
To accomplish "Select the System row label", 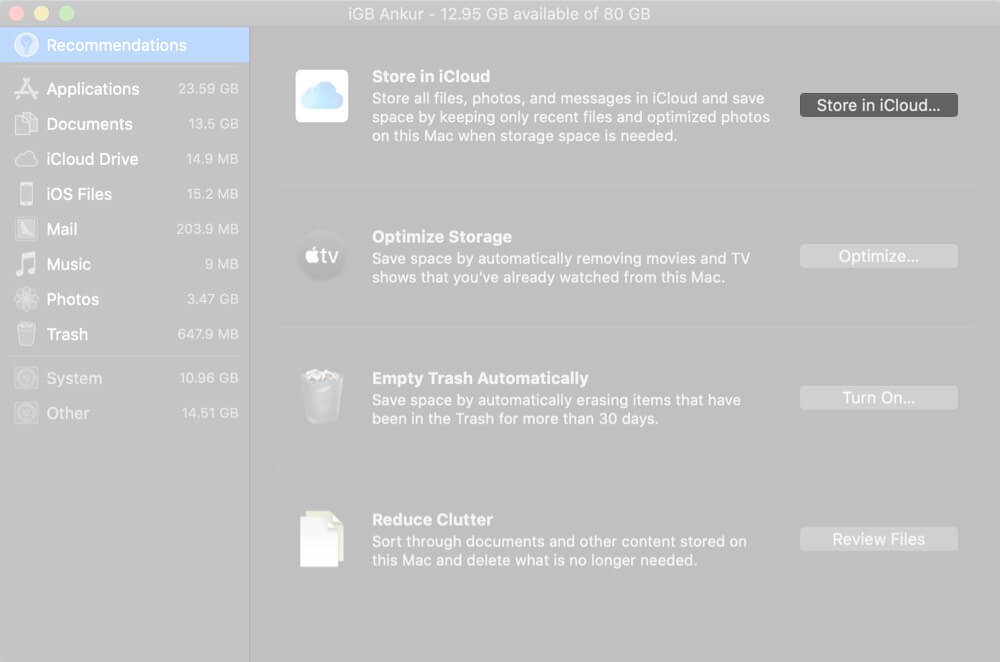I will pos(74,378).
